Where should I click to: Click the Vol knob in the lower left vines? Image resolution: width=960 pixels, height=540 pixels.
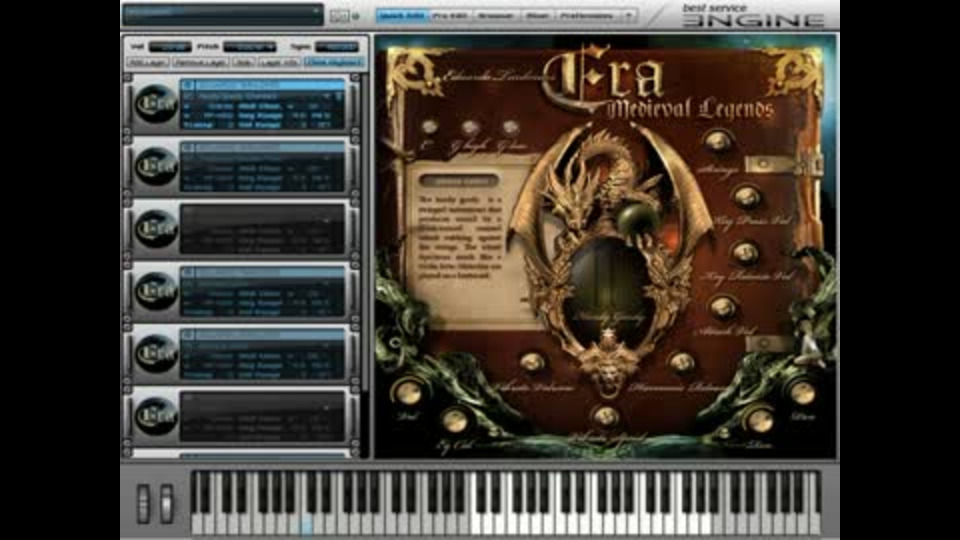[408, 393]
